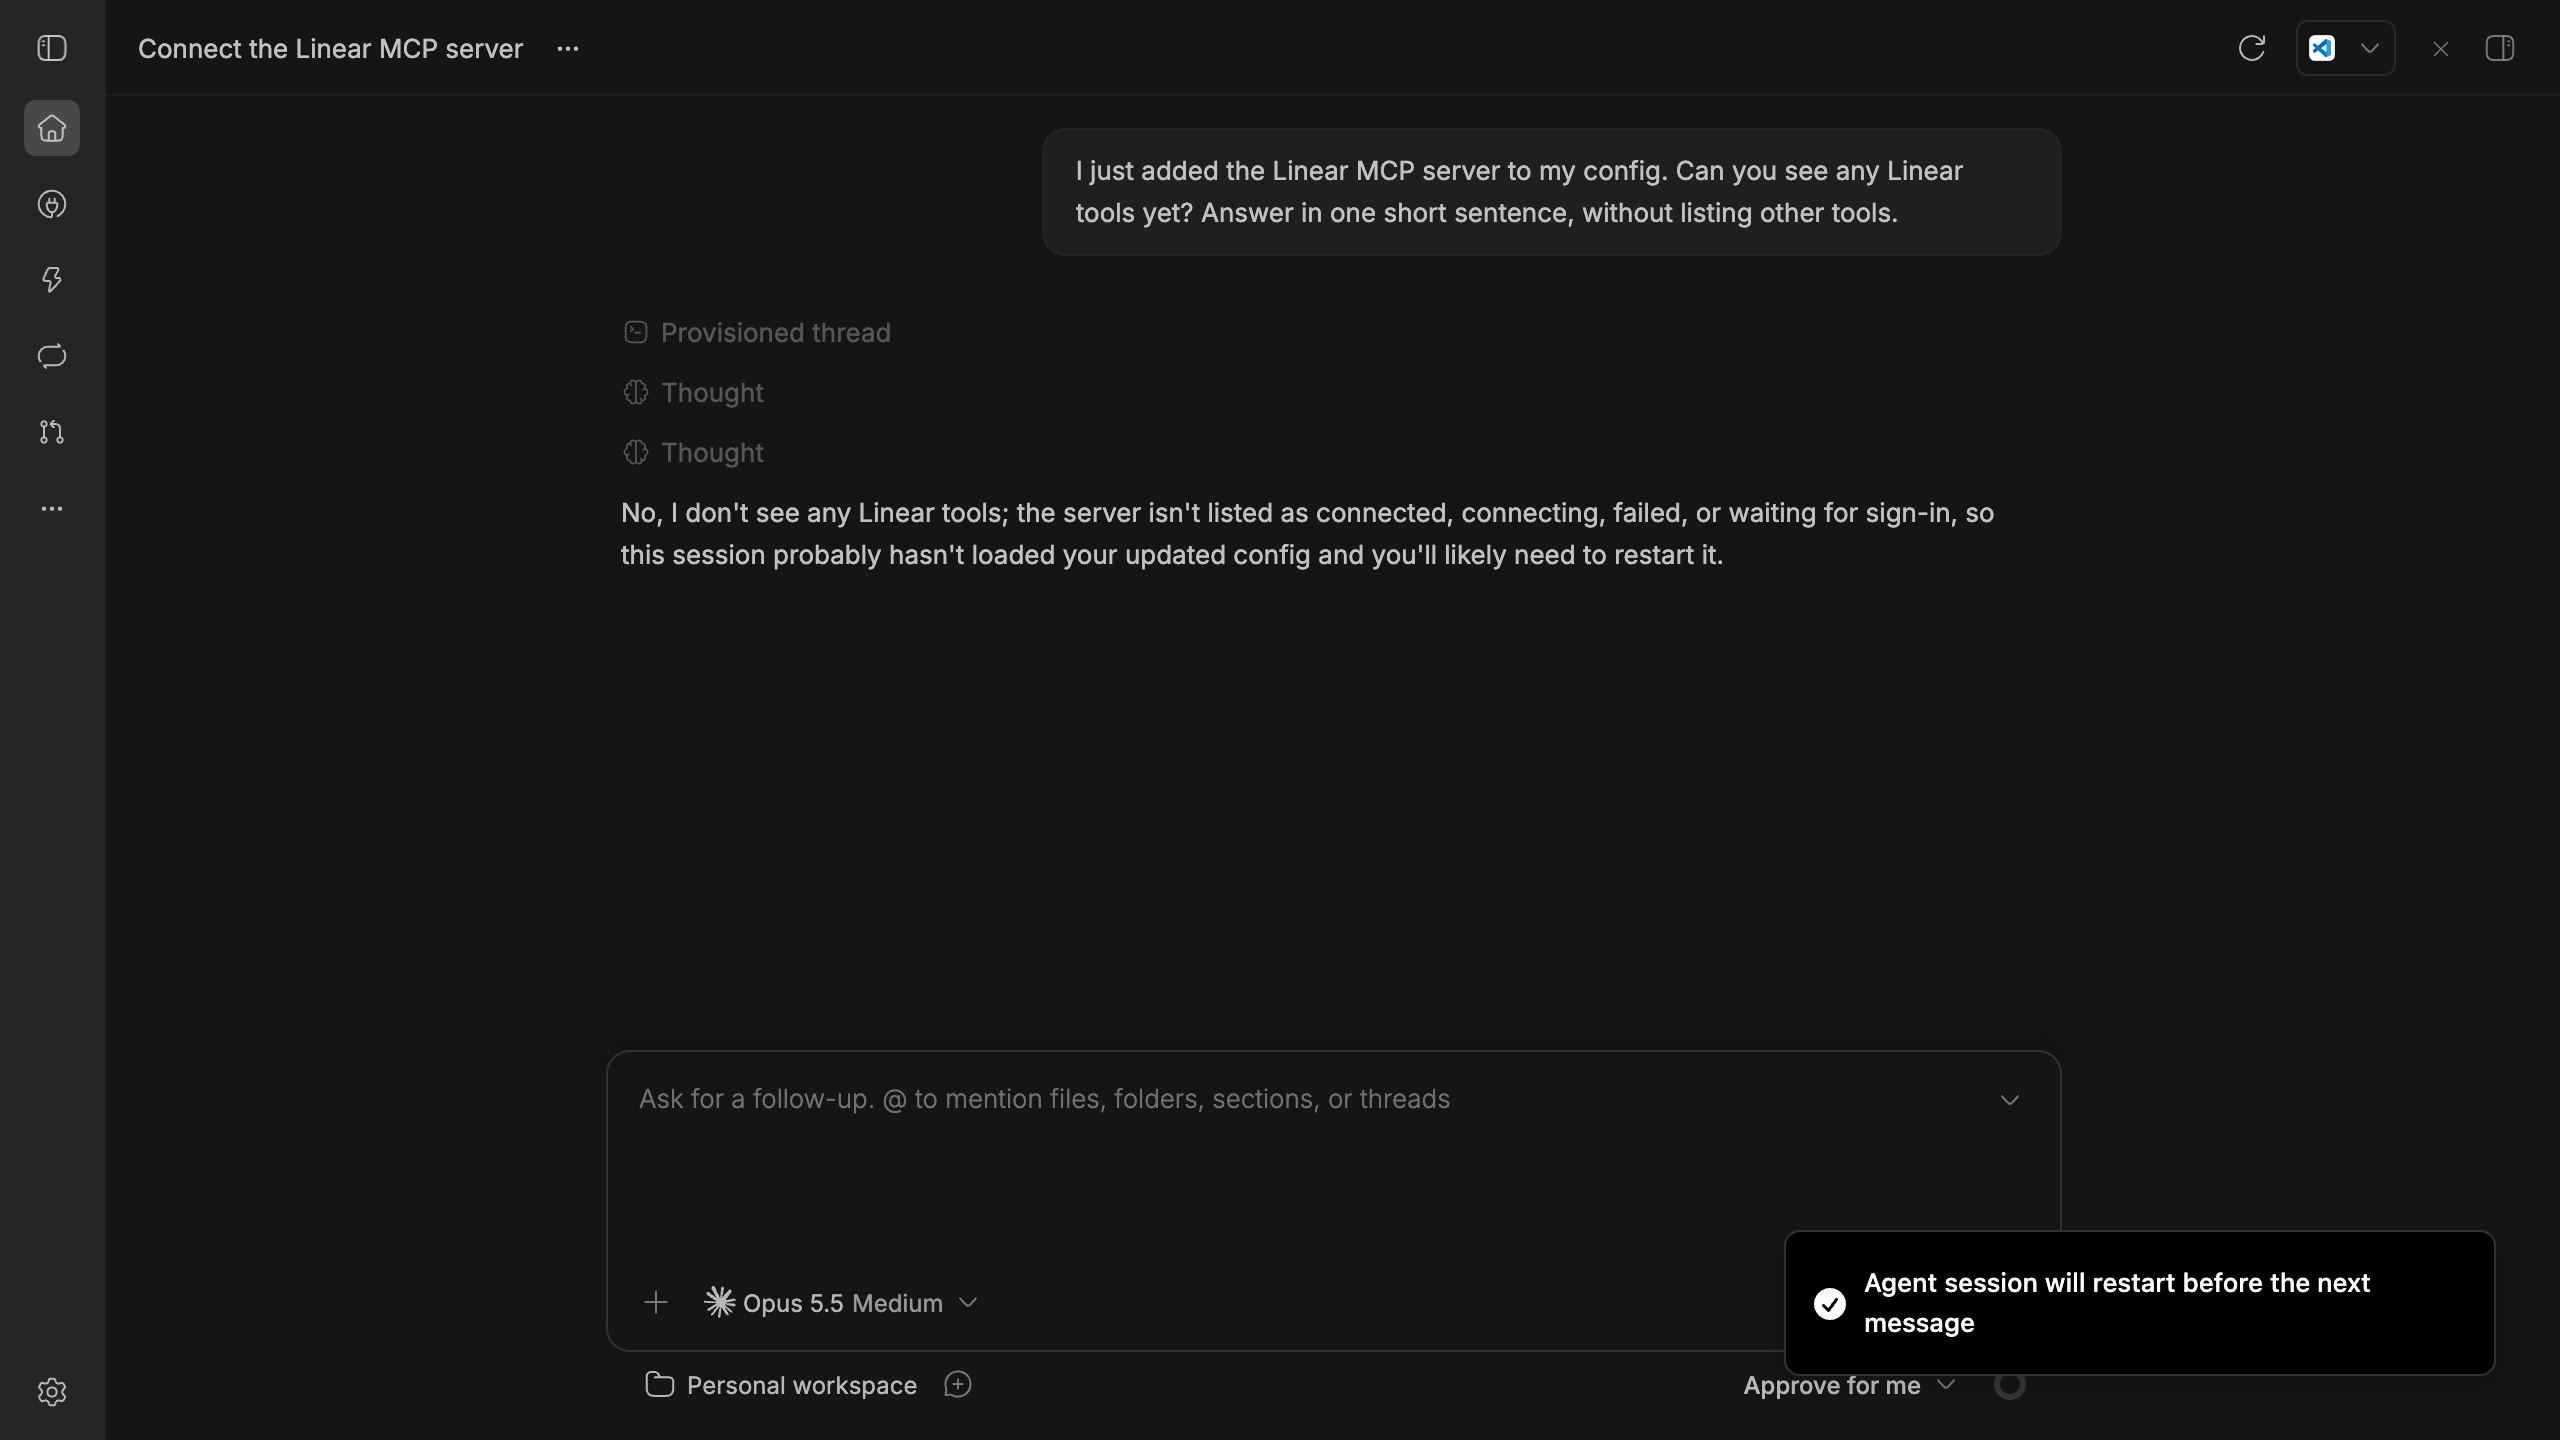Open the pull requests icon in sidebar
Image resolution: width=2560 pixels, height=1440 pixels.
(x=52, y=432)
